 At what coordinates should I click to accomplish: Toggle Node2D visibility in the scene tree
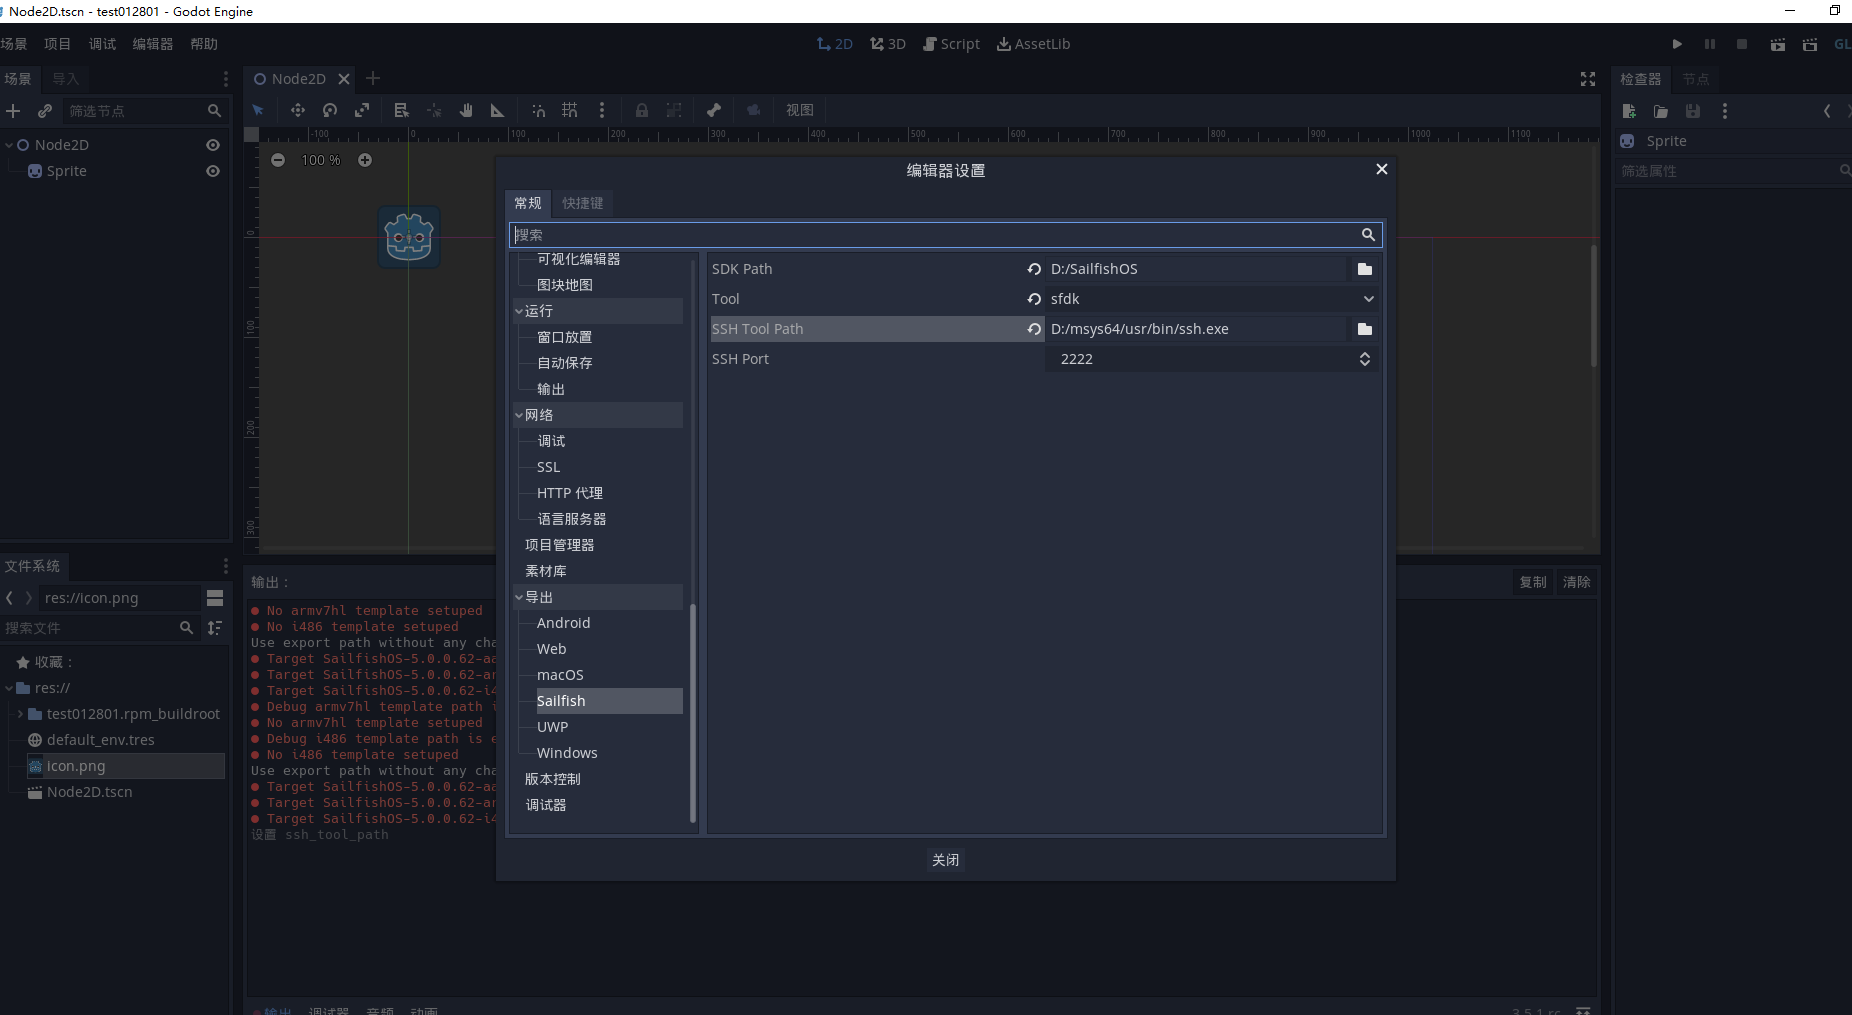coord(213,145)
